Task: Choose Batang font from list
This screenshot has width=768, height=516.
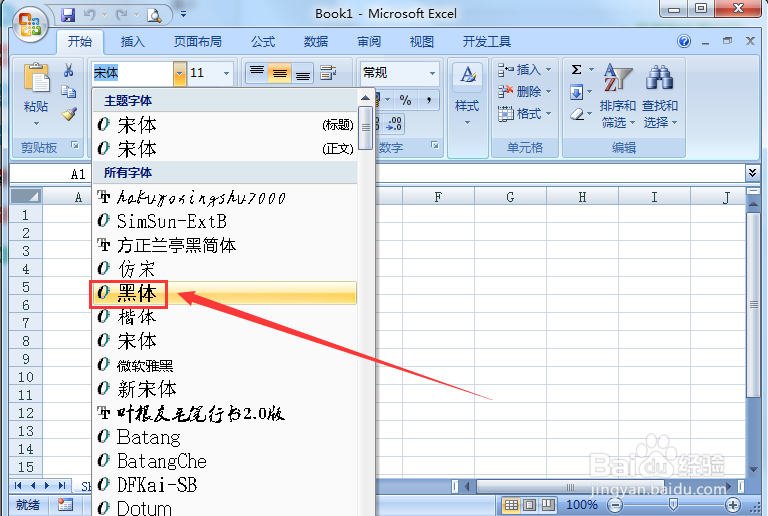Action: point(225,437)
